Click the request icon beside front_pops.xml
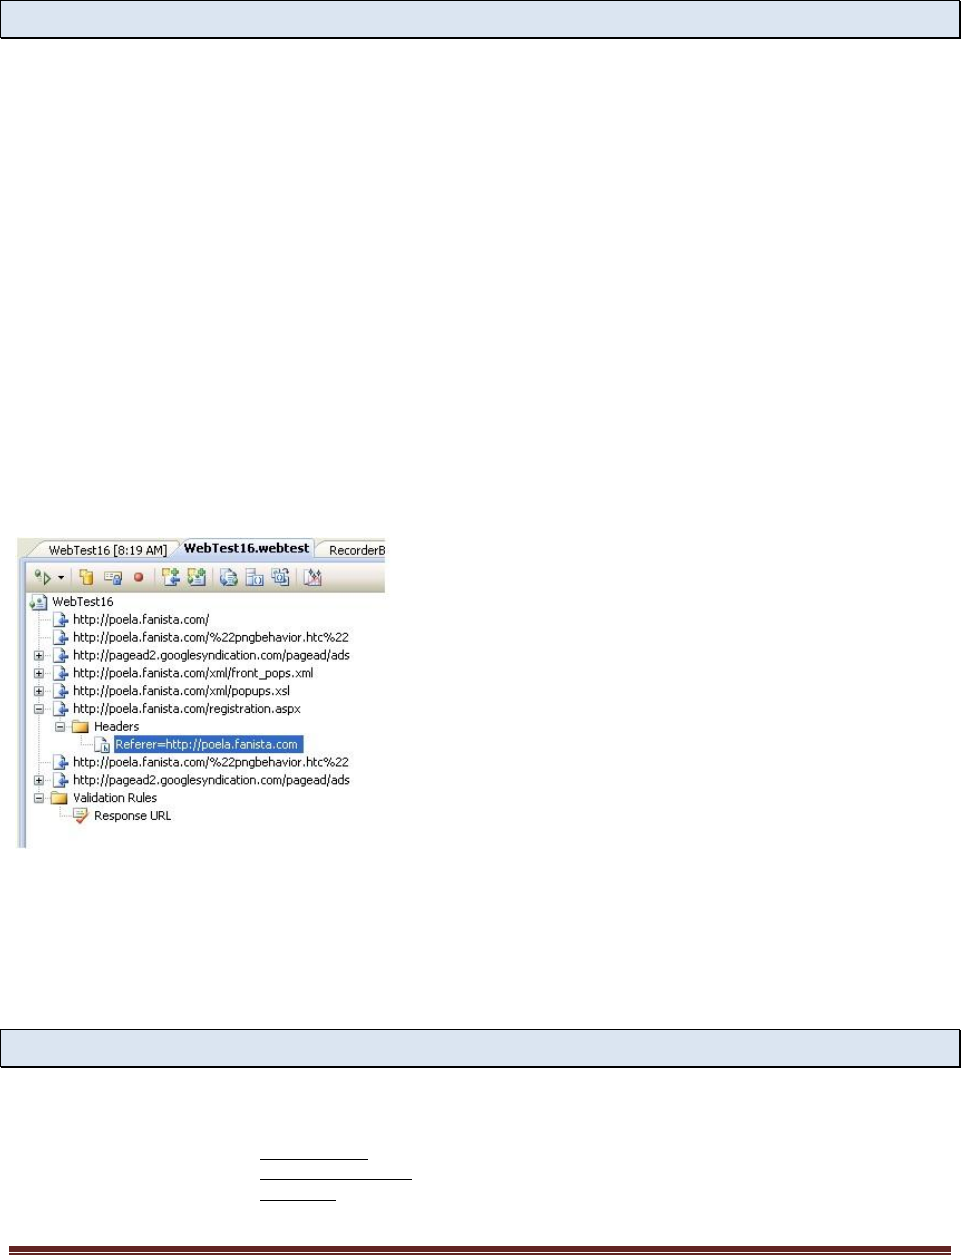Image resolution: width=961 pixels, height=1255 pixels. [60, 673]
